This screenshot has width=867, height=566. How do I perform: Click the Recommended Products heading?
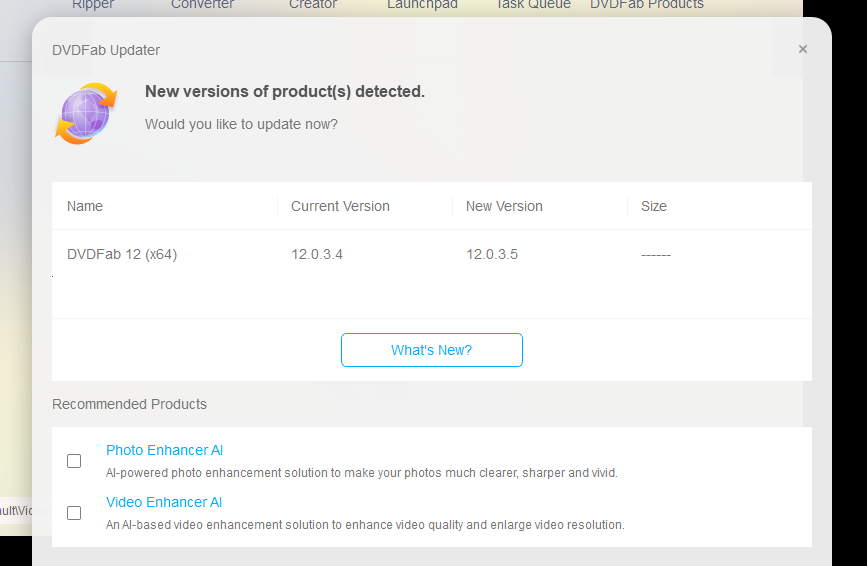click(129, 404)
